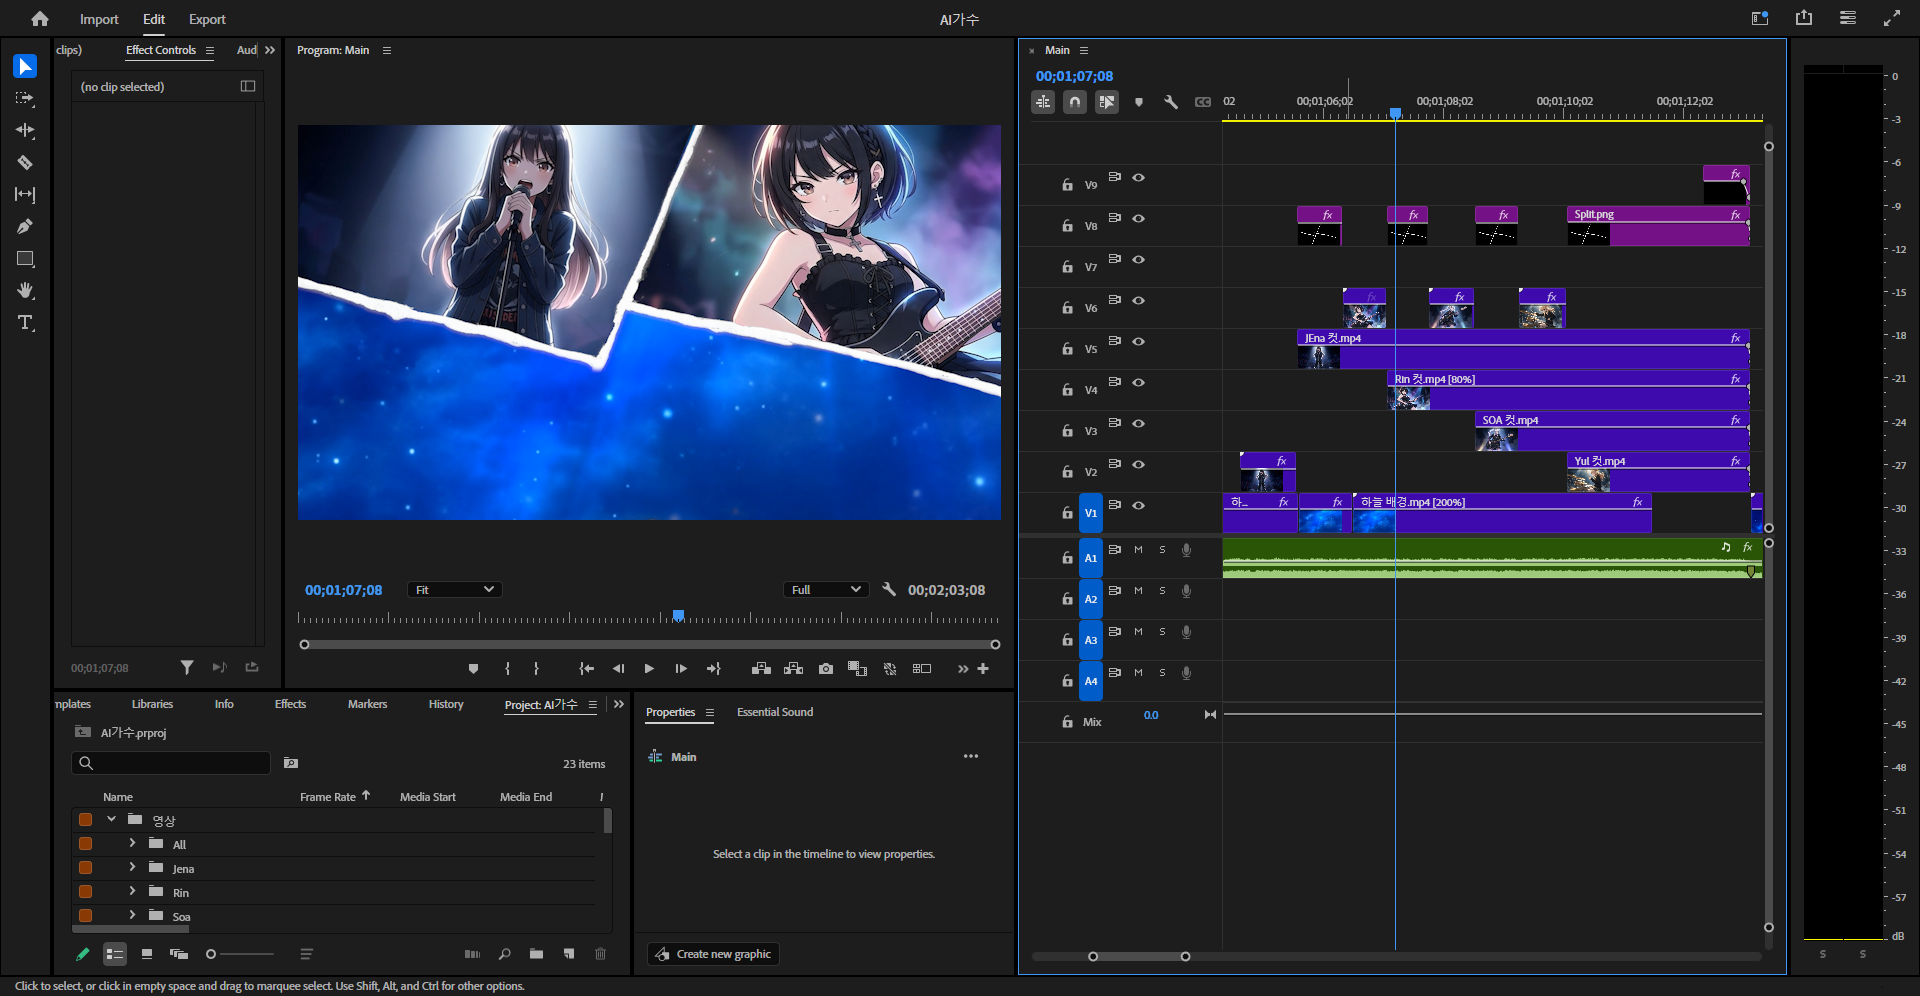Toggle Linked Selection in timeline
Viewport: 1920px width, 996px height.
(1107, 102)
